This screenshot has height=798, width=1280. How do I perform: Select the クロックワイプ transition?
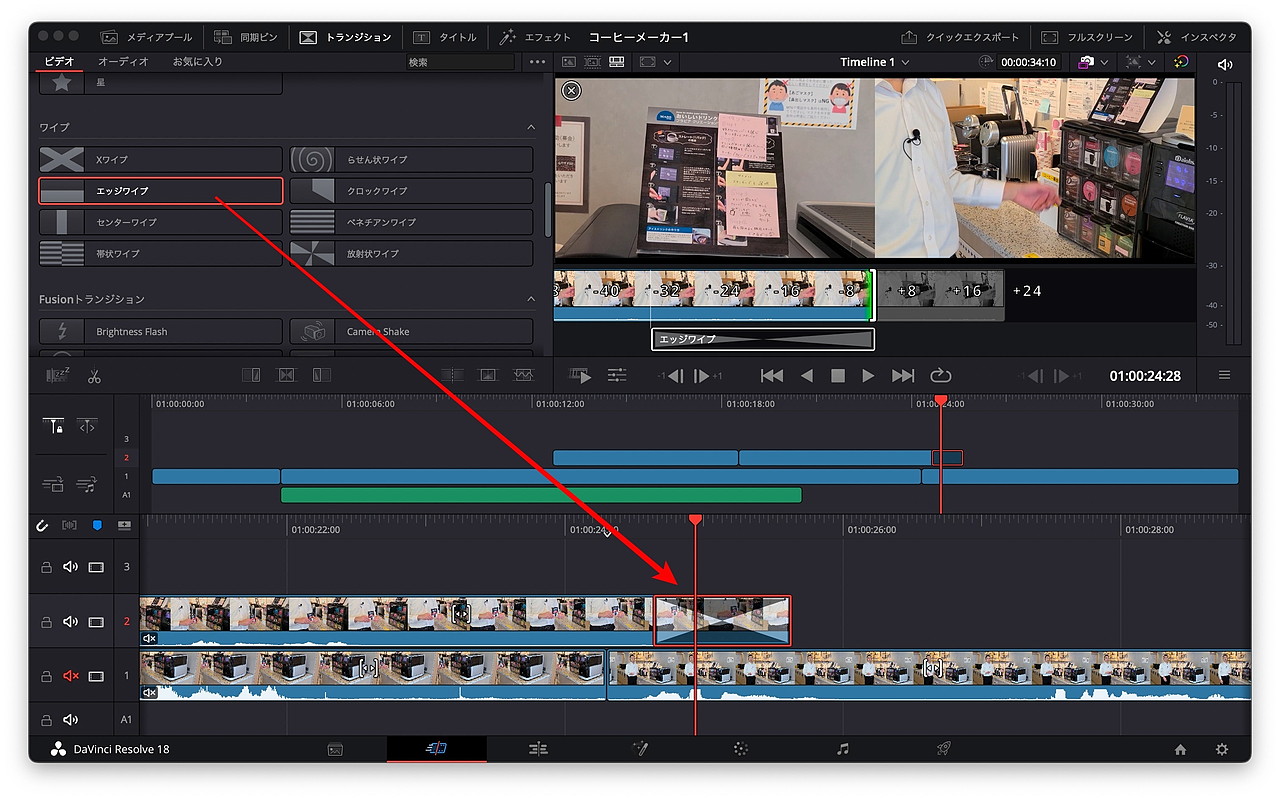click(x=412, y=191)
